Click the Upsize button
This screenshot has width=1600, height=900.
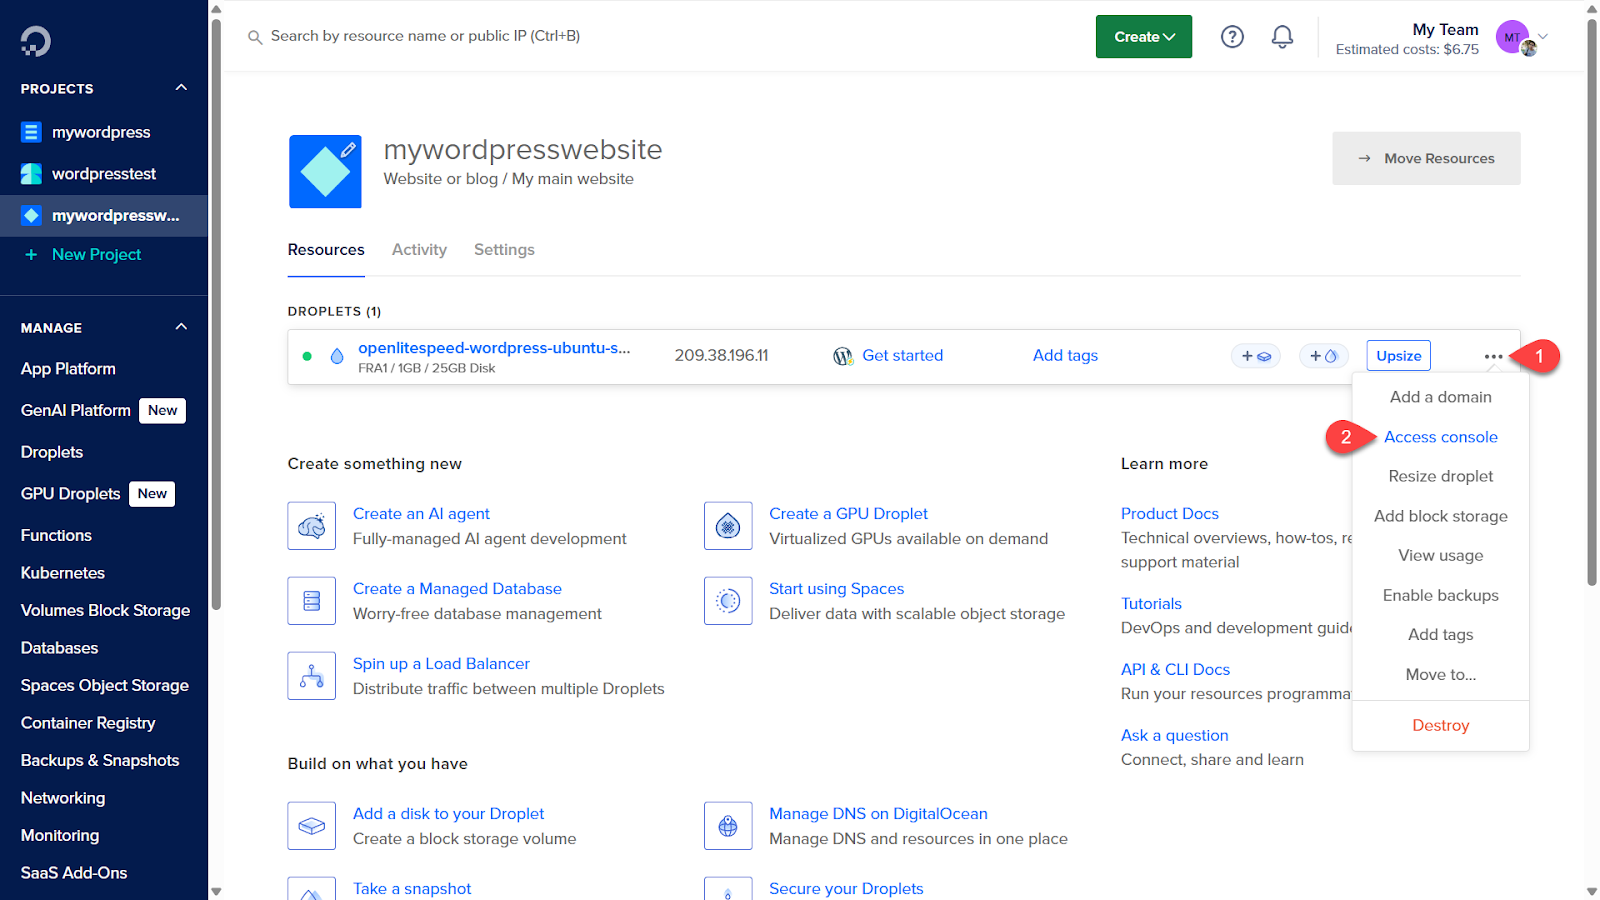[1399, 356]
